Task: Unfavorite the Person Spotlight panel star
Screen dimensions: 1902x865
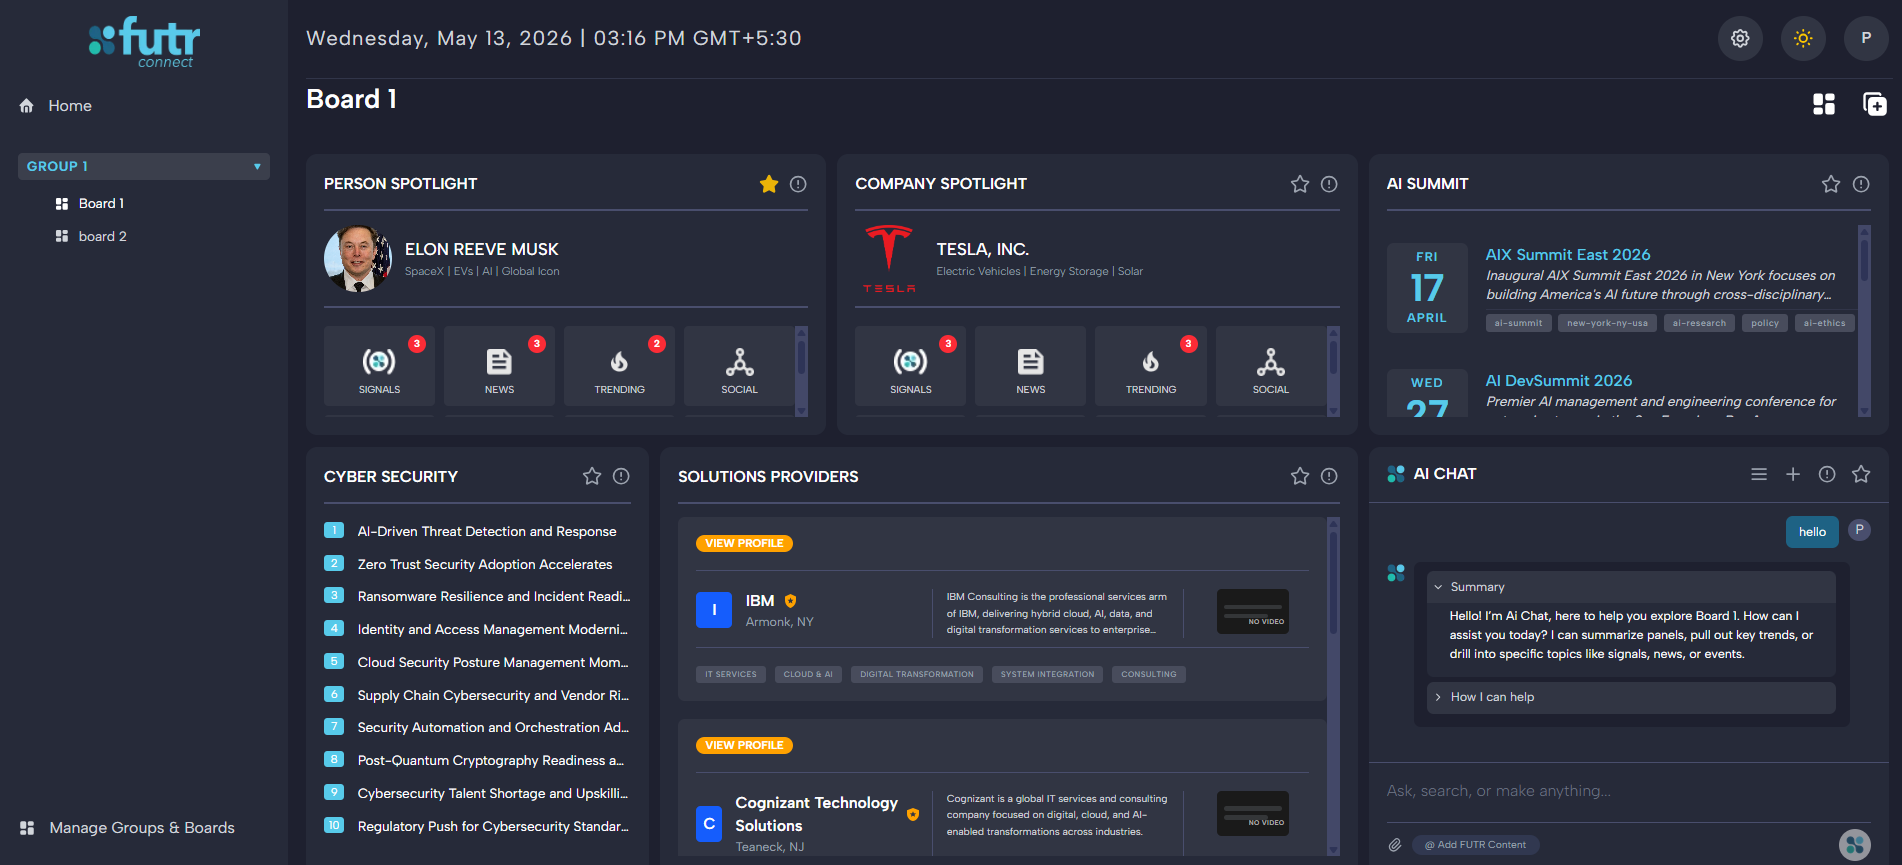Action: tap(769, 184)
